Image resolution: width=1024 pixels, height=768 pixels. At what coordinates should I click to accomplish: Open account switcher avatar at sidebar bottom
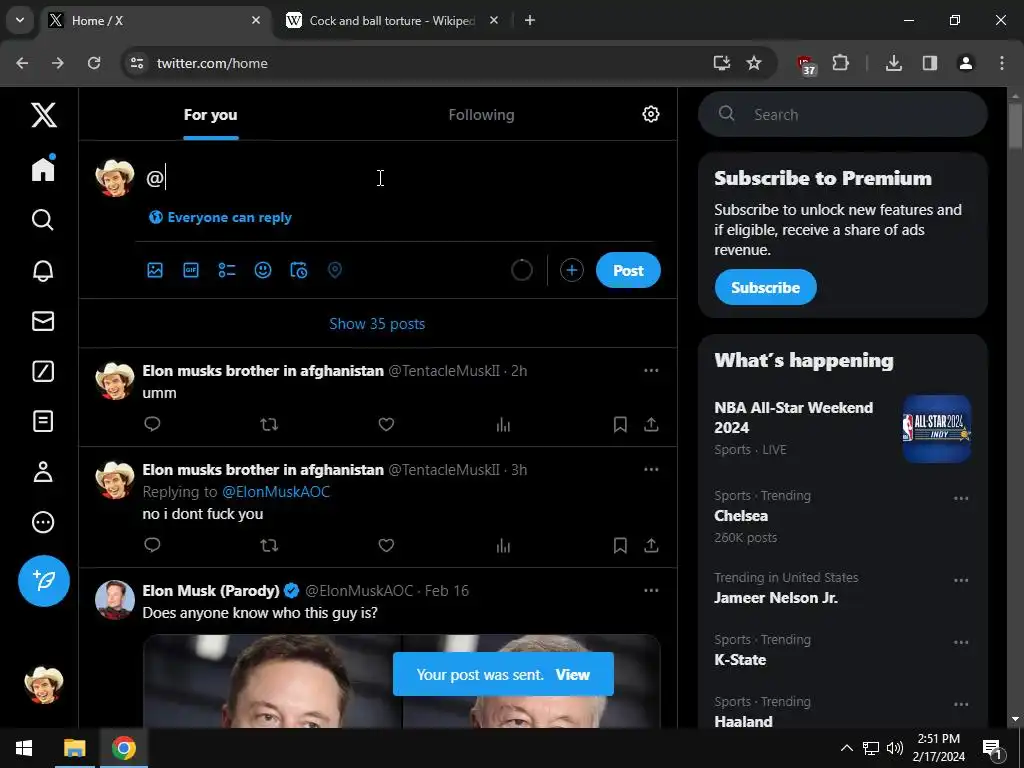pos(44,685)
